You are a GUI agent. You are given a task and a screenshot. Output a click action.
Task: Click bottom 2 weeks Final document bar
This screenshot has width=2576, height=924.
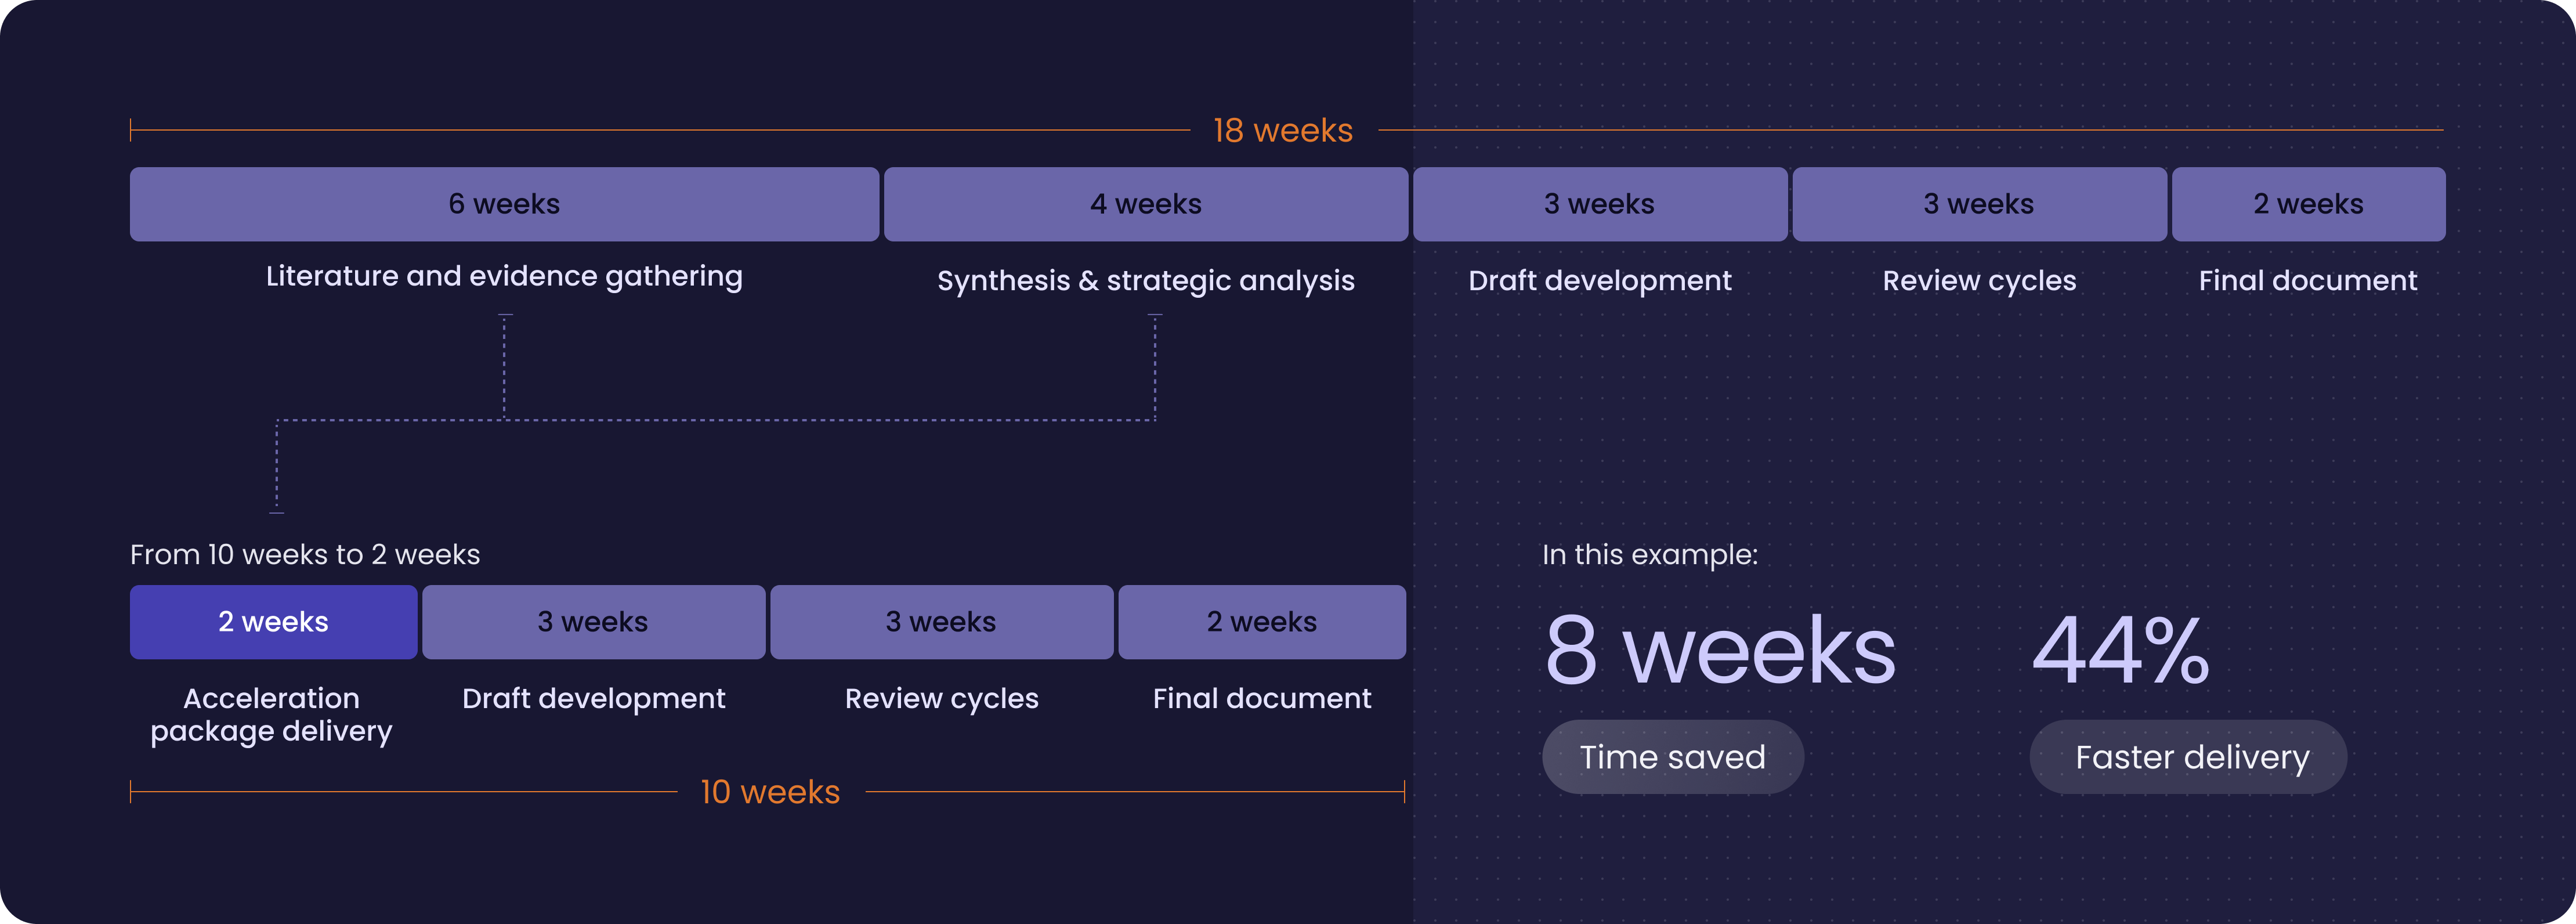click(x=1261, y=622)
